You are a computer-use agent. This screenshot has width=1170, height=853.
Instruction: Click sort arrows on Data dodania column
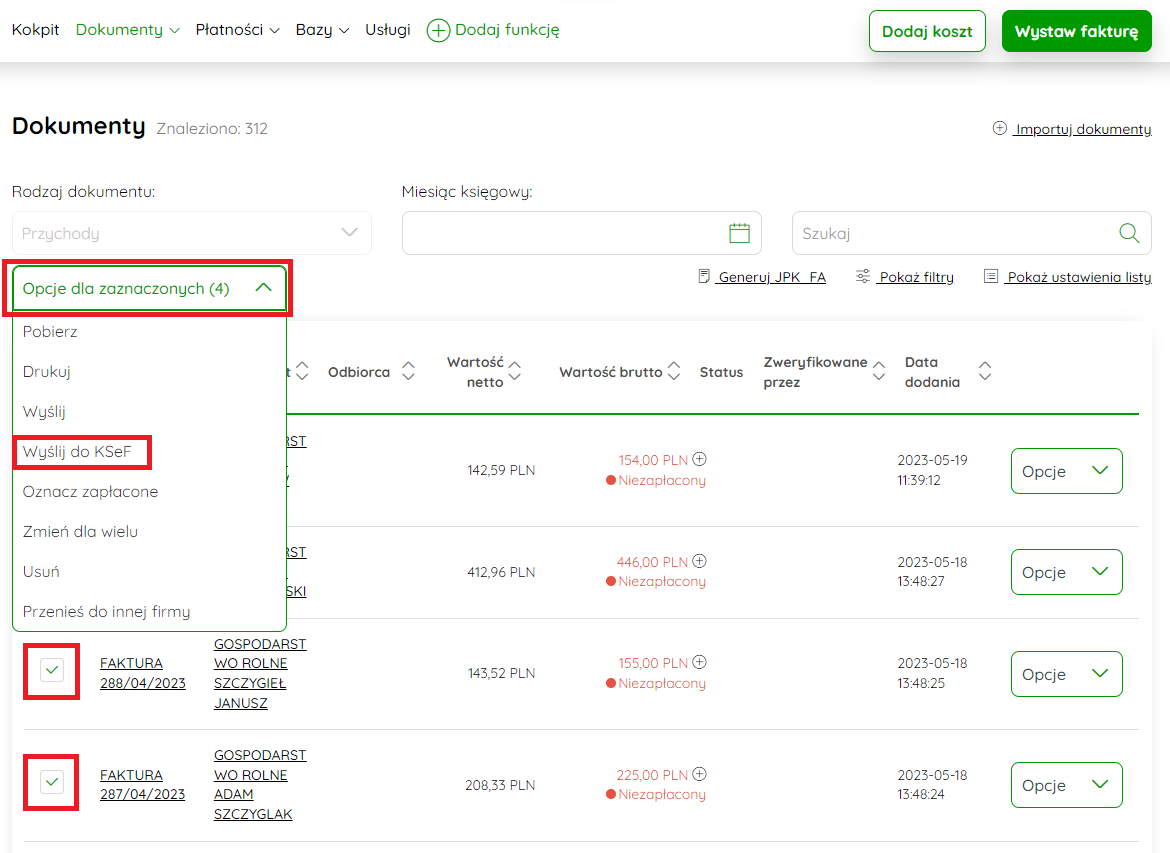(985, 372)
